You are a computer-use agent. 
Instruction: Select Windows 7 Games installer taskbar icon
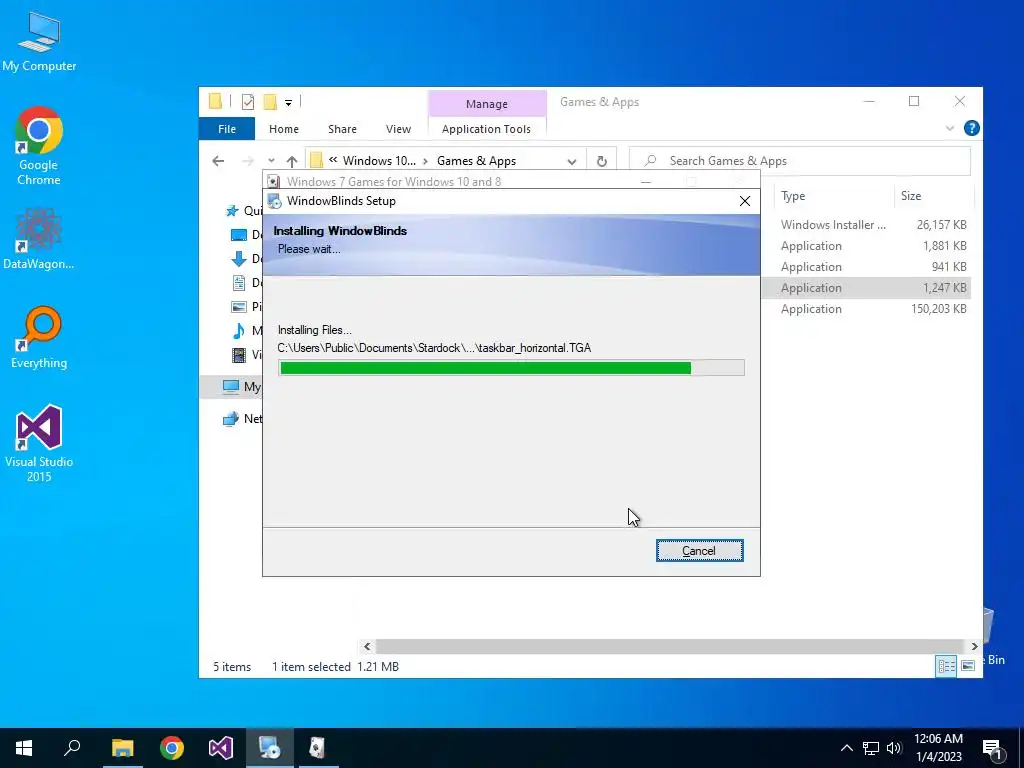pos(318,748)
